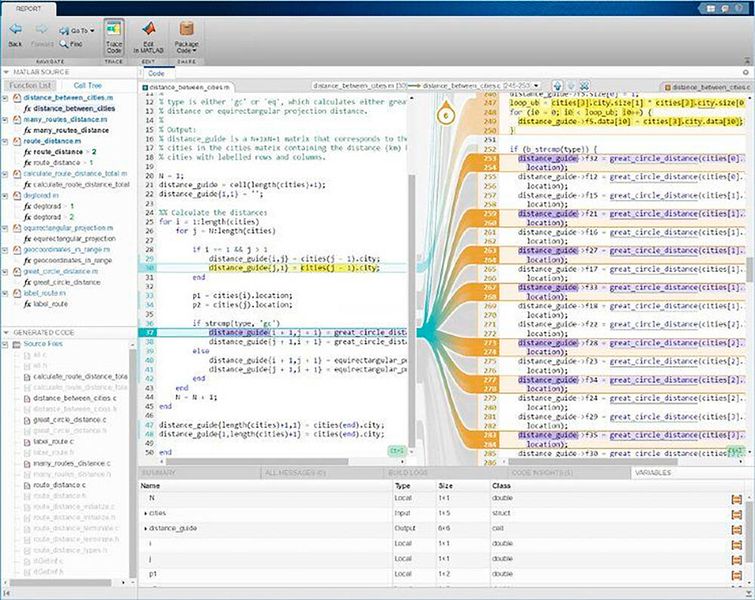
Task: Click the orange icon in the N row
Action: pyautogui.click(x=736, y=499)
